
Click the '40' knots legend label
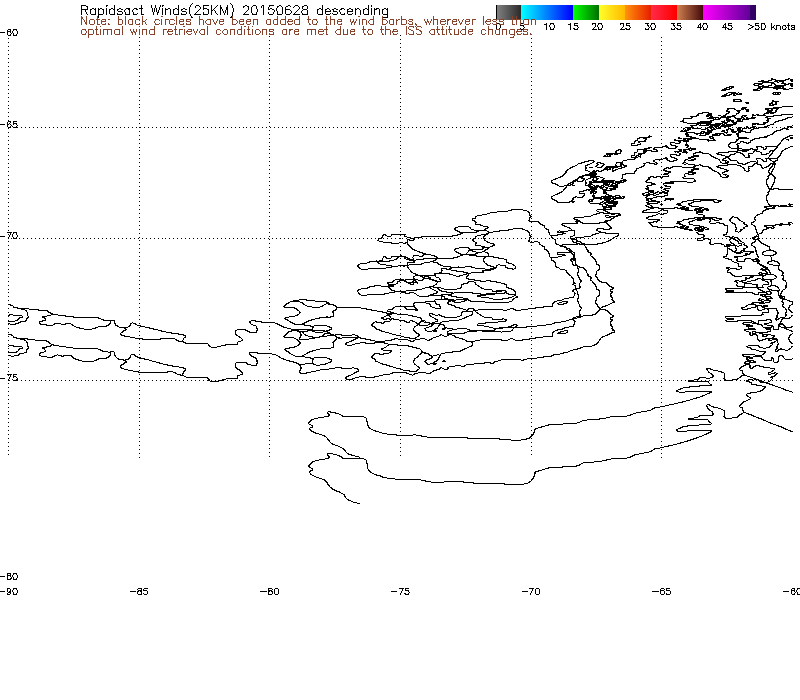(703, 27)
